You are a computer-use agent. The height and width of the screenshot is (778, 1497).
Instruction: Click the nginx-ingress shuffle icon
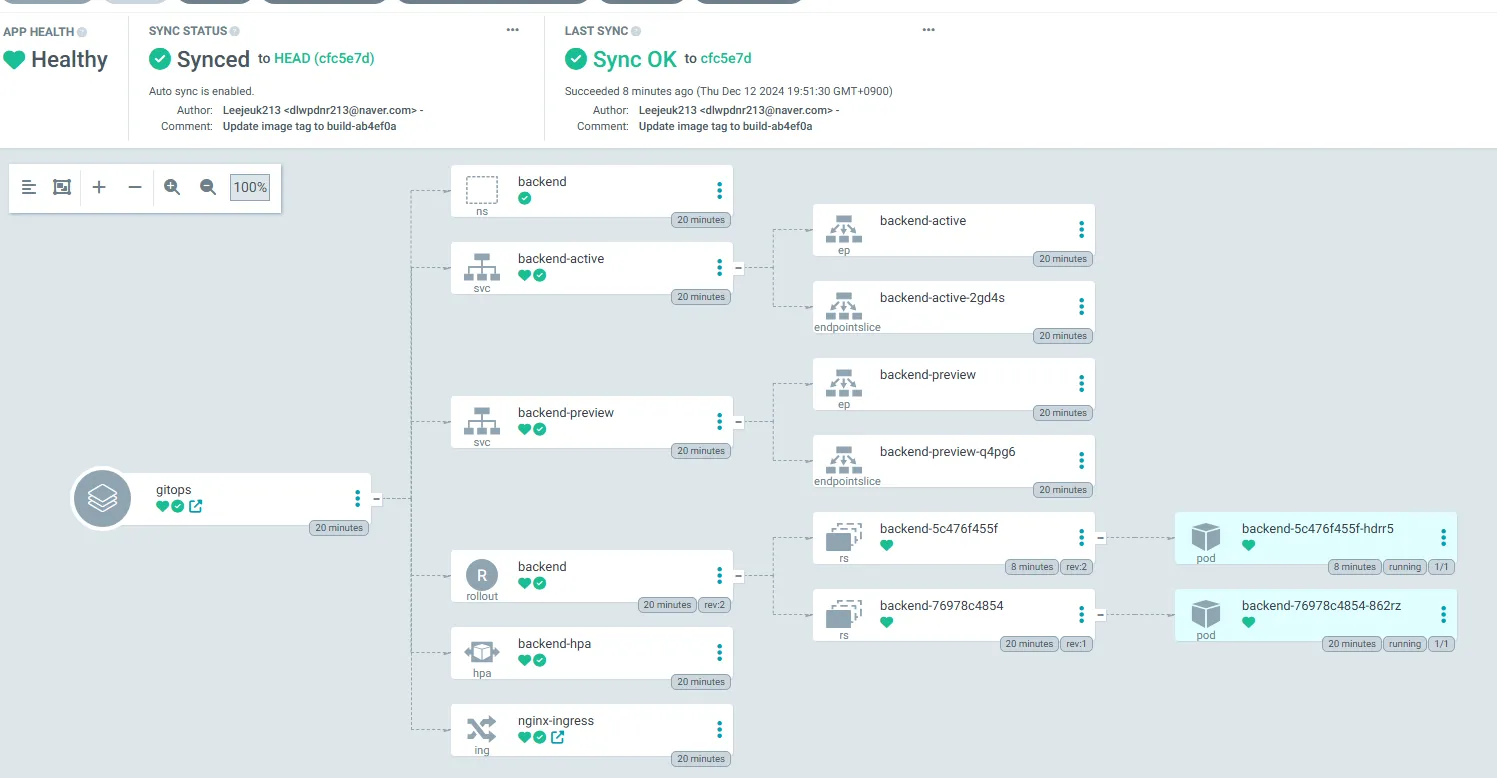pyautogui.click(x=482, y=729)
